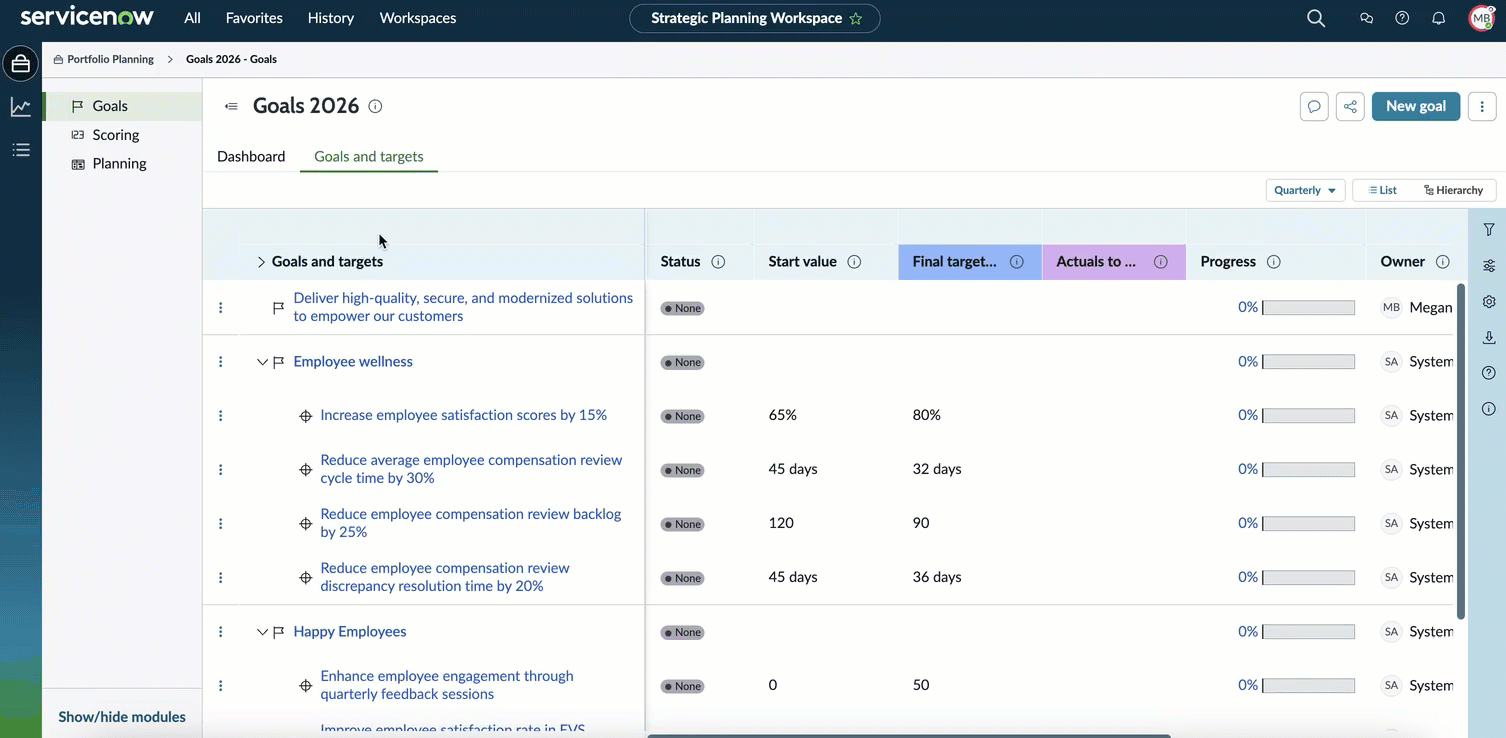Viewport: 1506px width, 738px height.
Task: Open row actions for Happy Employees goal
Action: 221,632
